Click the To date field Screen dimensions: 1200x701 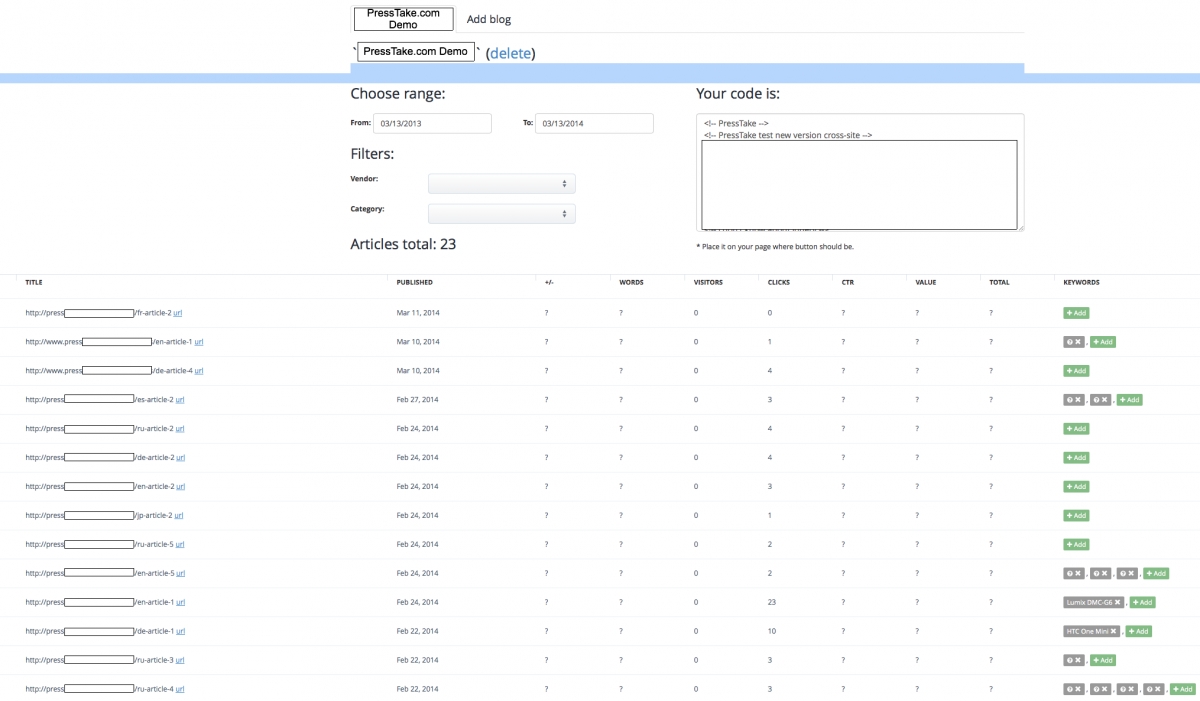pyautogui.click(x=594, y=123)
